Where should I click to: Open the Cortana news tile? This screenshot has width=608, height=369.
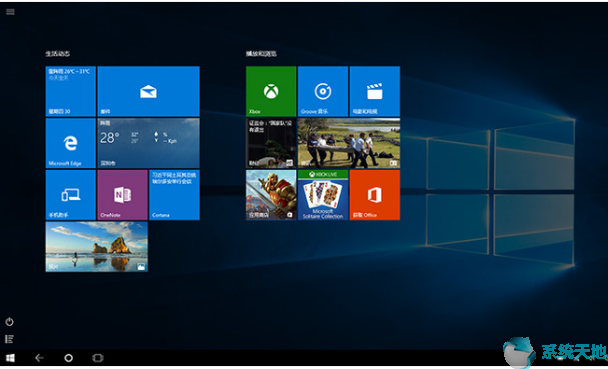coord(174,195)
